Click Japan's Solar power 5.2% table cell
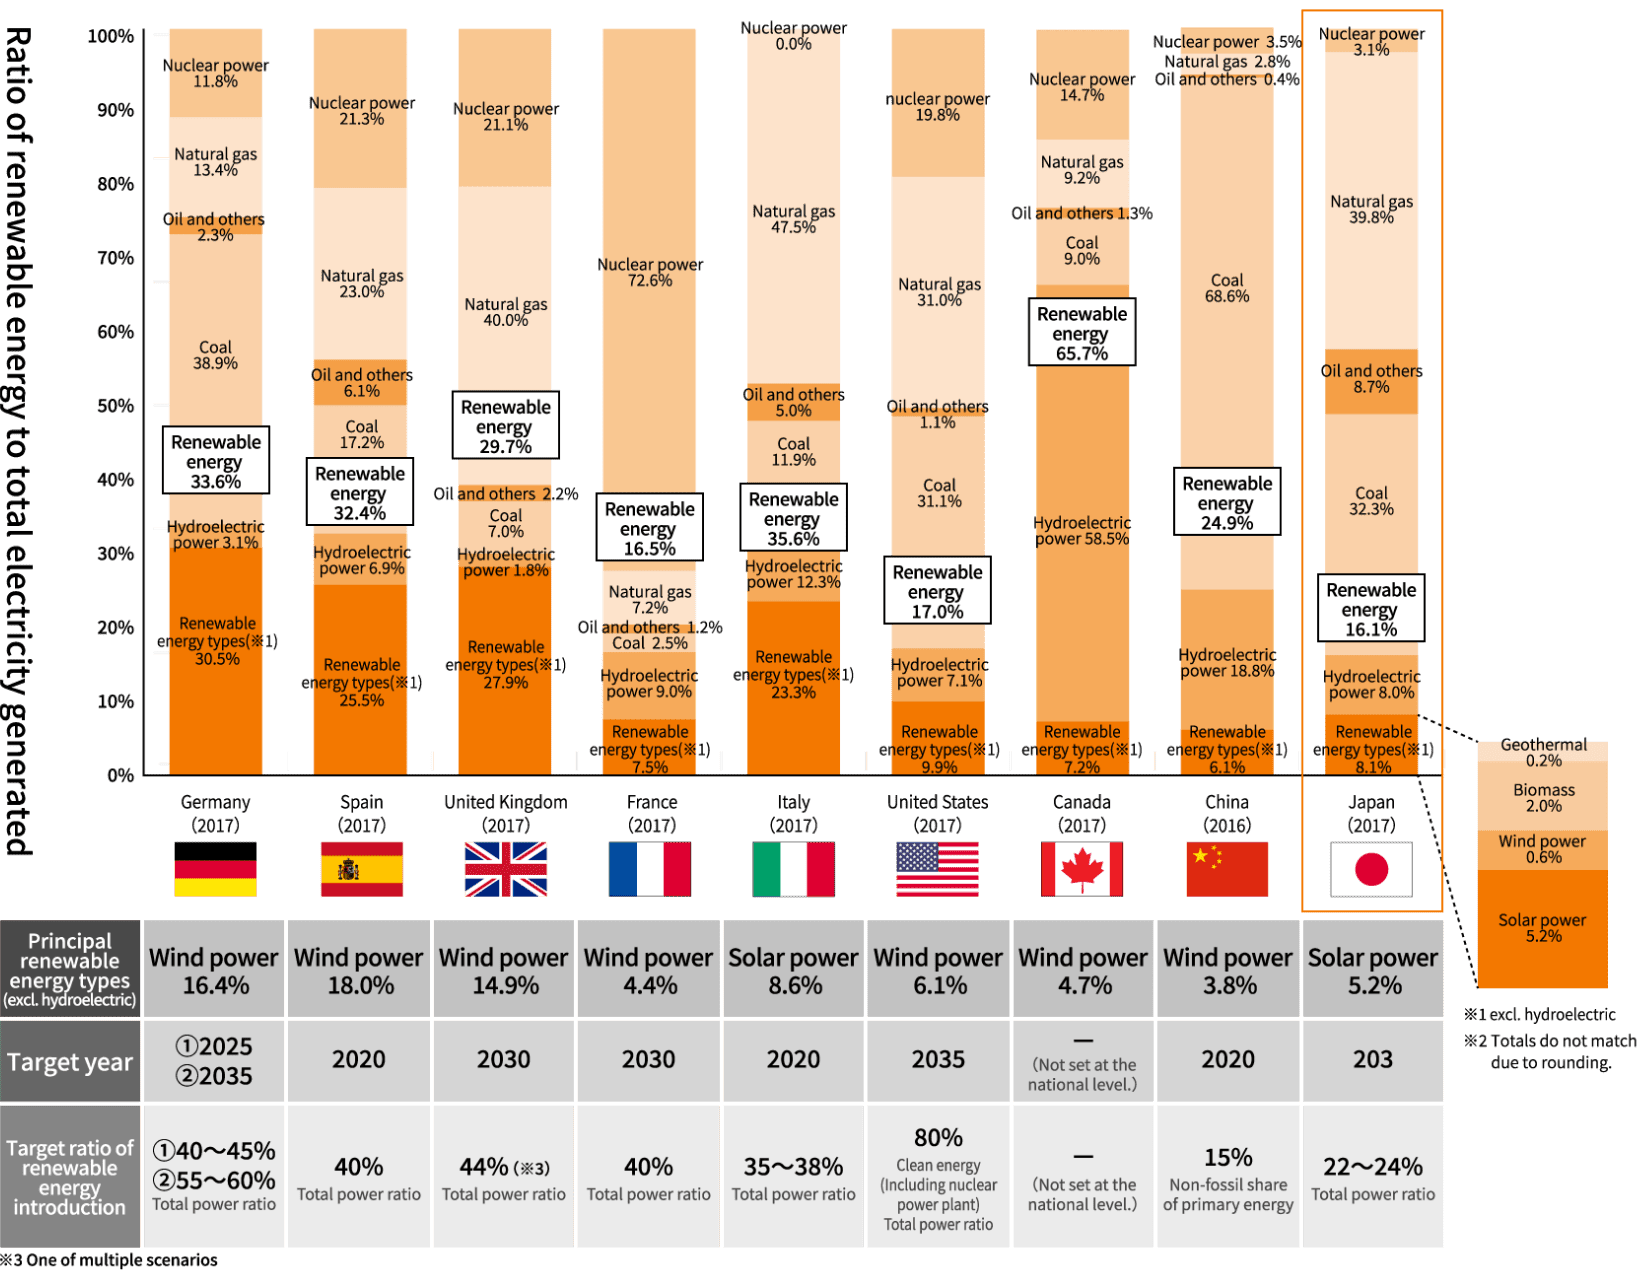 point(1373,969)
